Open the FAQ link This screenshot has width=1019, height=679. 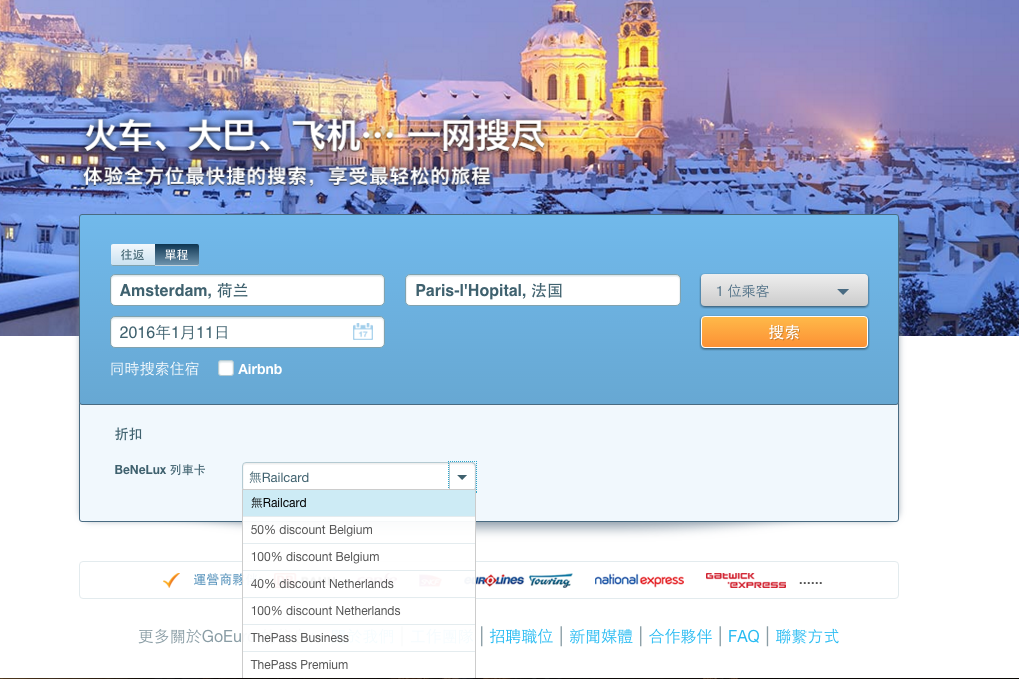(743, 636)
